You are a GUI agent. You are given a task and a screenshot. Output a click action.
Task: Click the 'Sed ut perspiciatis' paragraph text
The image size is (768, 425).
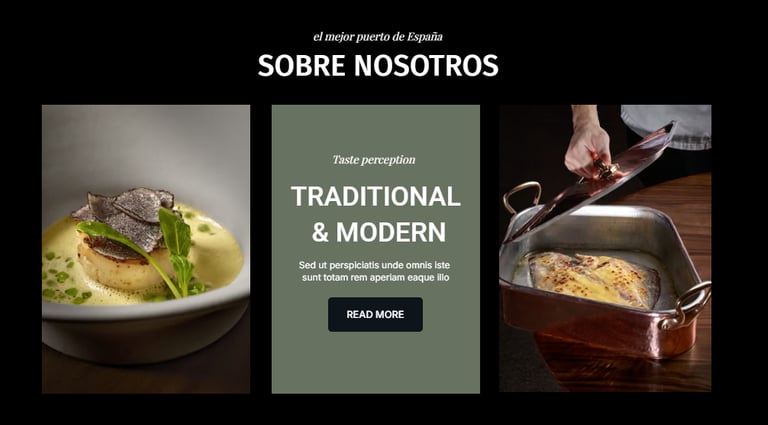tap(375, 272)
